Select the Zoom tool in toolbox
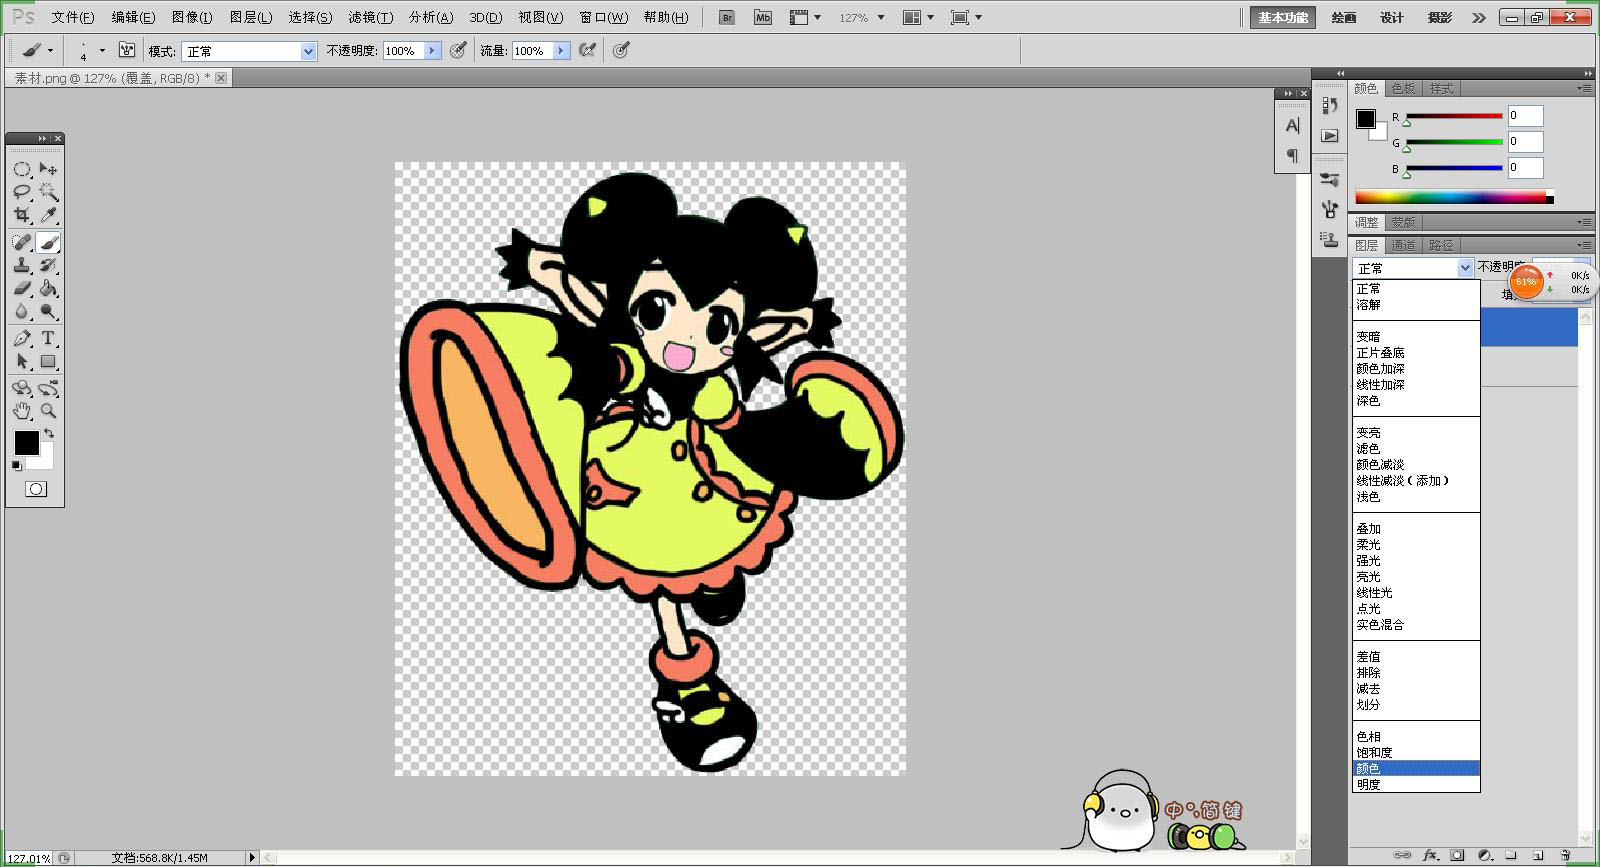1600x867 pixels. (x=48, y=410)
